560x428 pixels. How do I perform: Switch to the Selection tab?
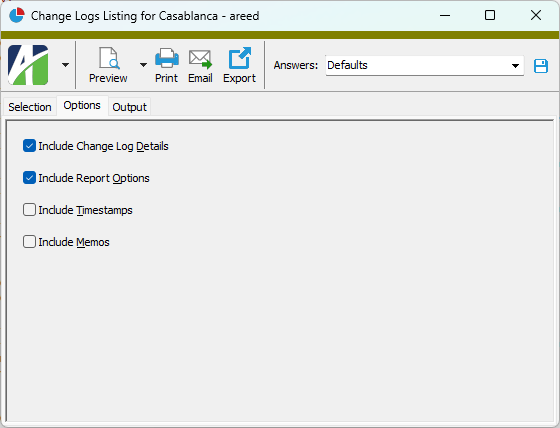(x=30, y=107)
